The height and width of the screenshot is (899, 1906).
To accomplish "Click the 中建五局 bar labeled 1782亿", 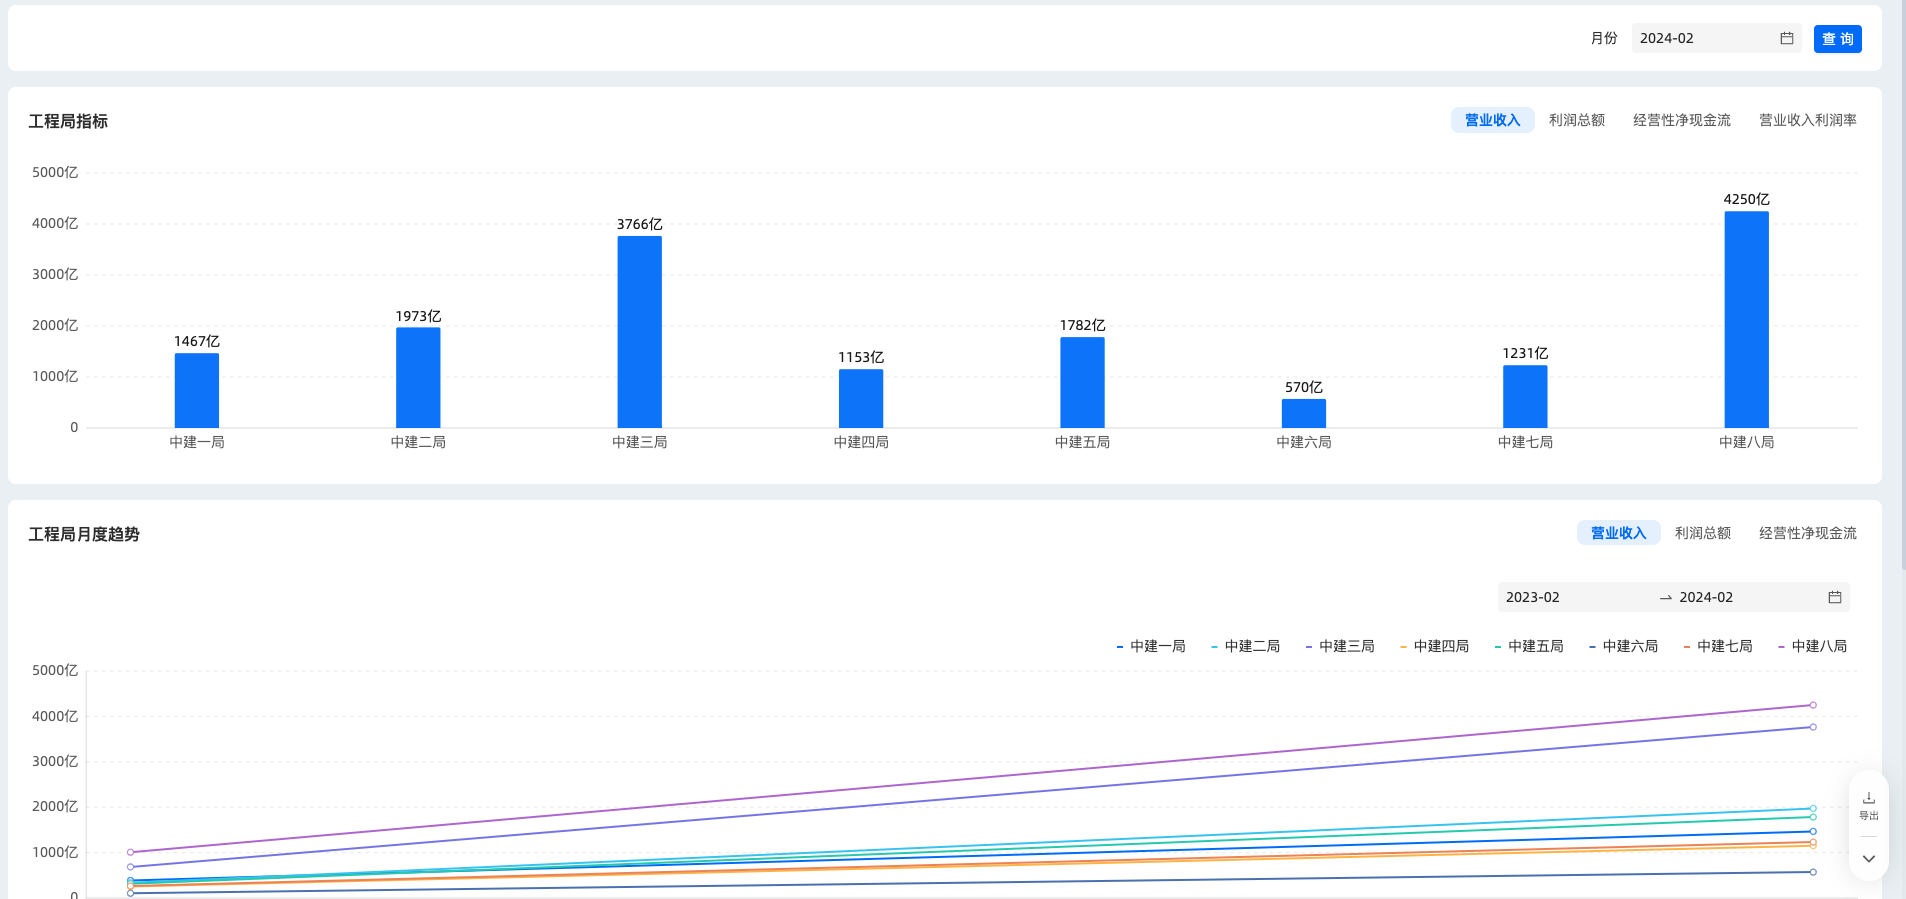I will (x=1082, y=382).
